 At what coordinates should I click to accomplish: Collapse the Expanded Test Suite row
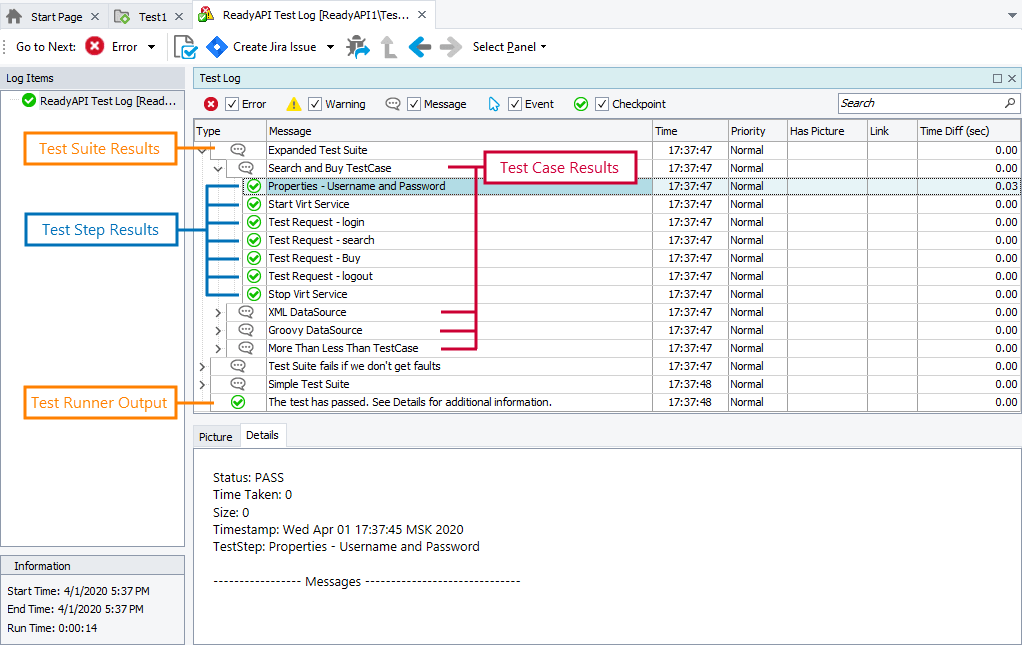pos(204,149)
